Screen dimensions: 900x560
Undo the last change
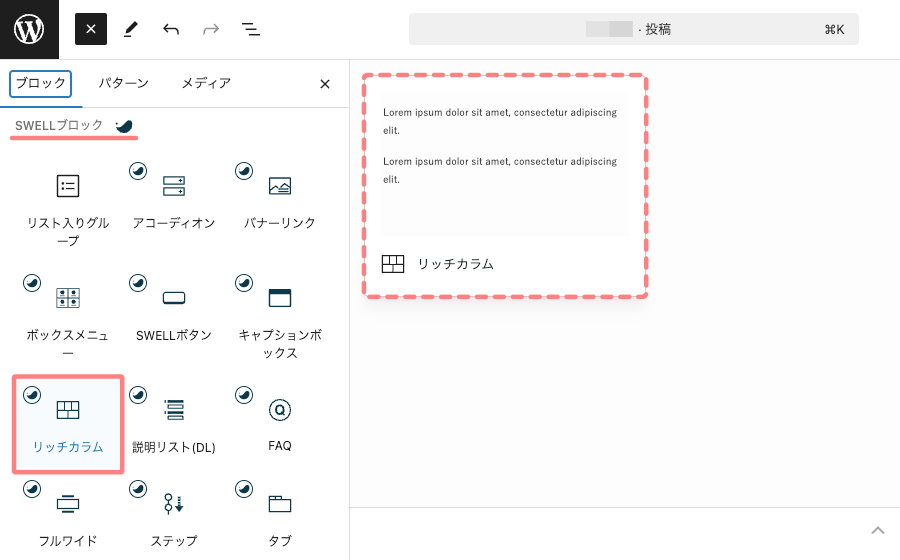[171, 29]
